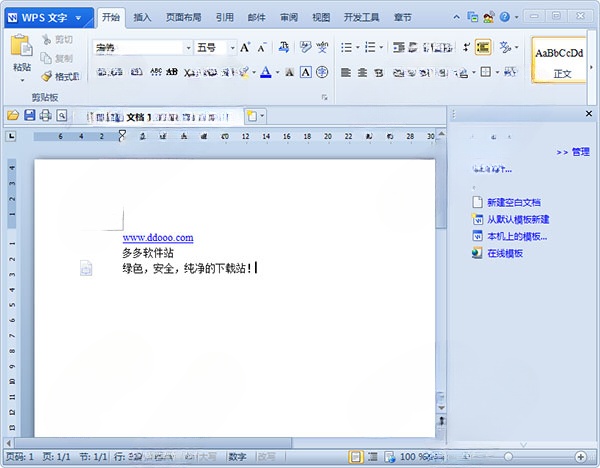Image resolution: width=600 pixels, height=468 pixels.
Task: Click the borders grid icon
Action: 486,72
